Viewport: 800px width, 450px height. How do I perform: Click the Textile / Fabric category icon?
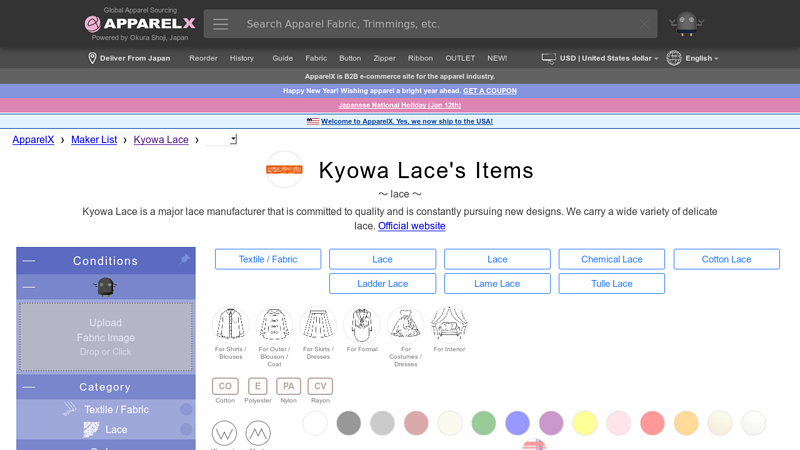[x=70, y=409]
